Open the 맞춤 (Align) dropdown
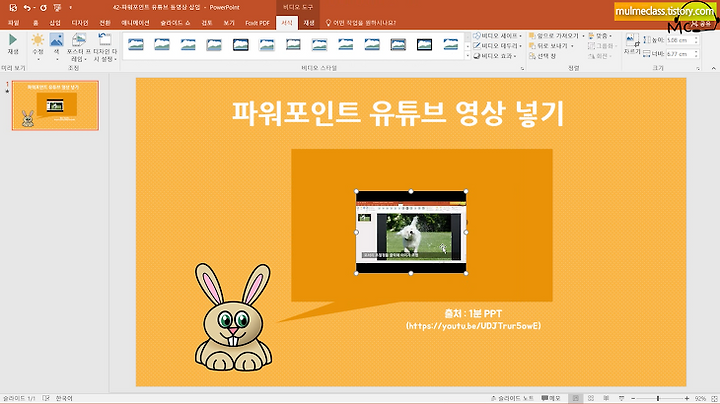The width and height of the screenshot is (720, 404). click(600, 36)
